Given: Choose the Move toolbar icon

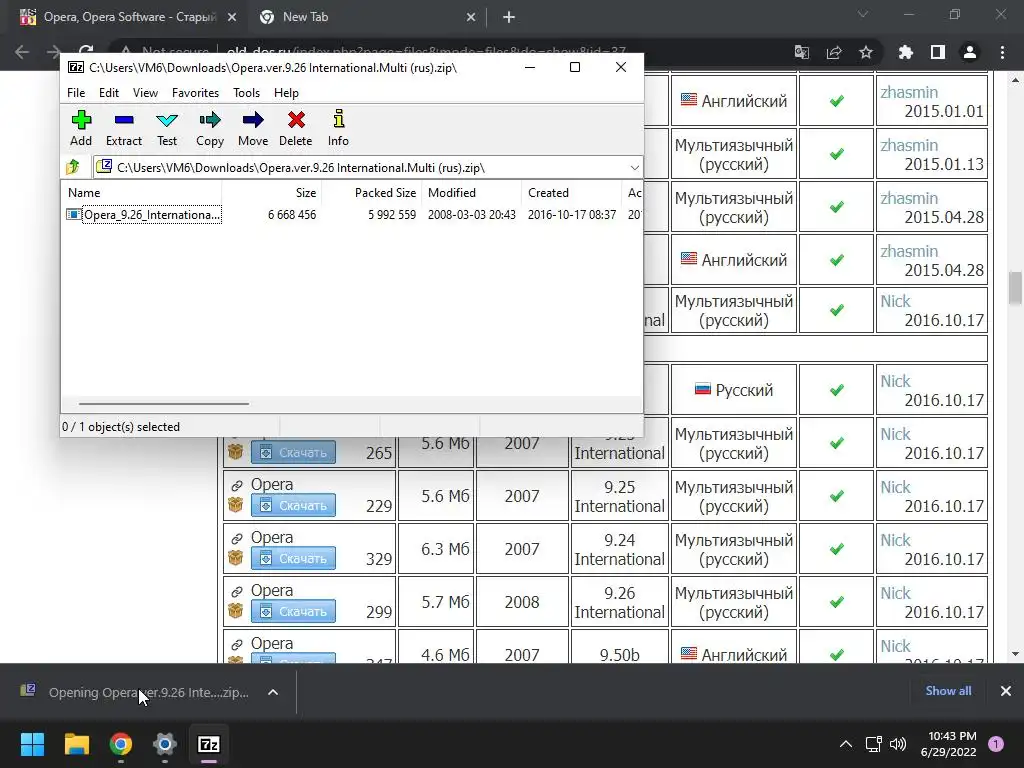Looking at the screenshot, I should [253, 128].
